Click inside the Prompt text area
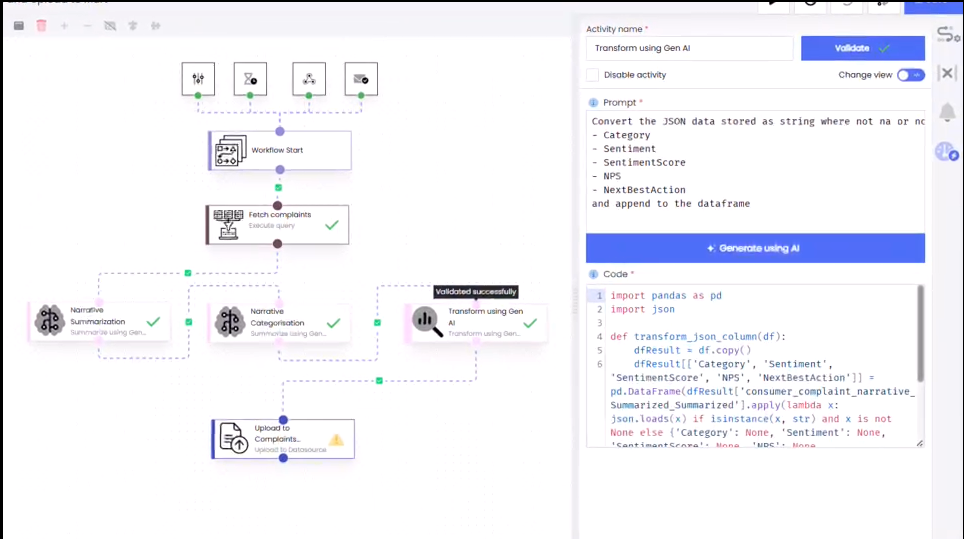 [755, 170]
